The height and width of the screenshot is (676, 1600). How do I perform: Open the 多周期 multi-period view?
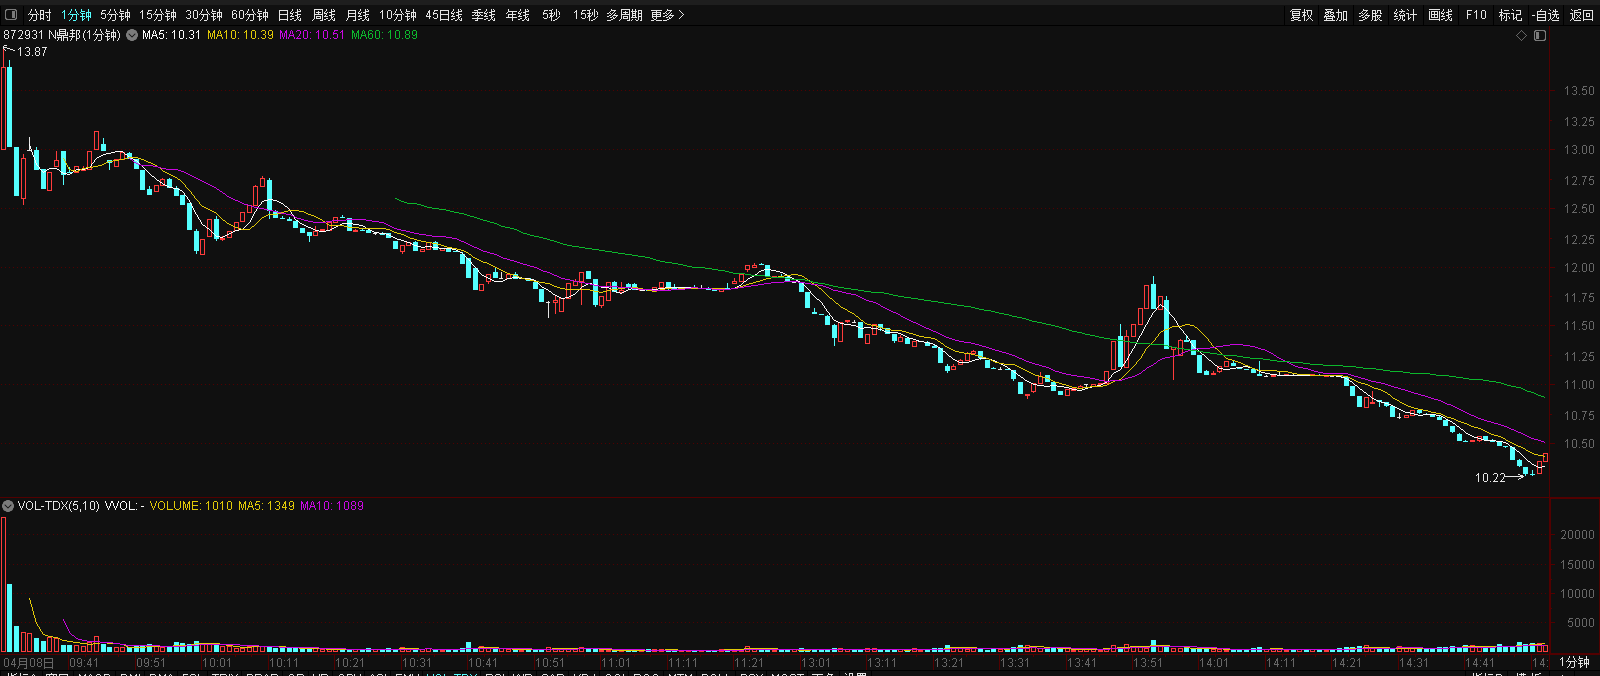point(624,15)
